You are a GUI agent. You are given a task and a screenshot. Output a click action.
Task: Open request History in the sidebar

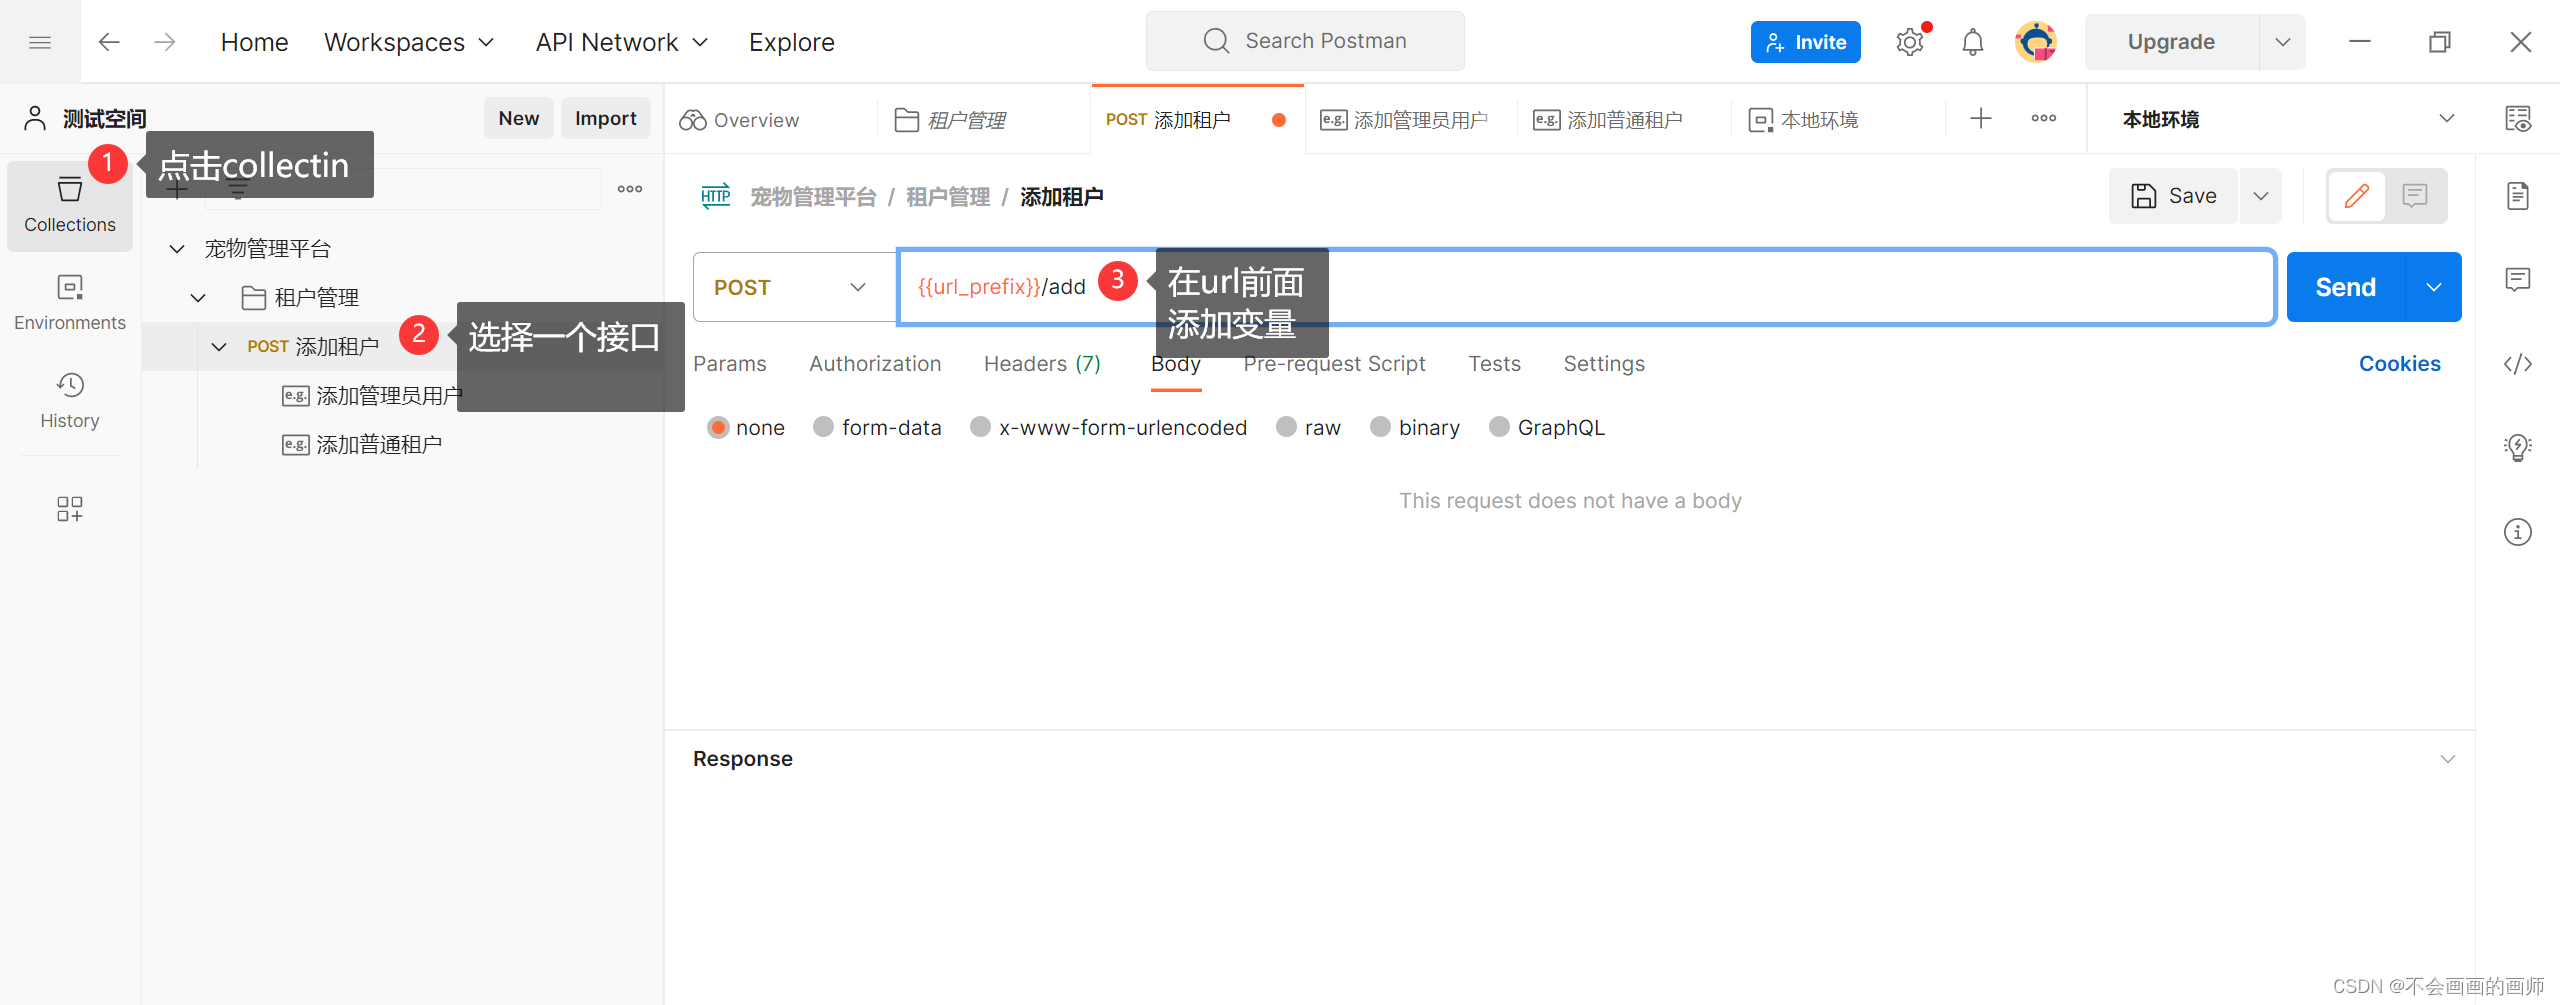[69, 400]
